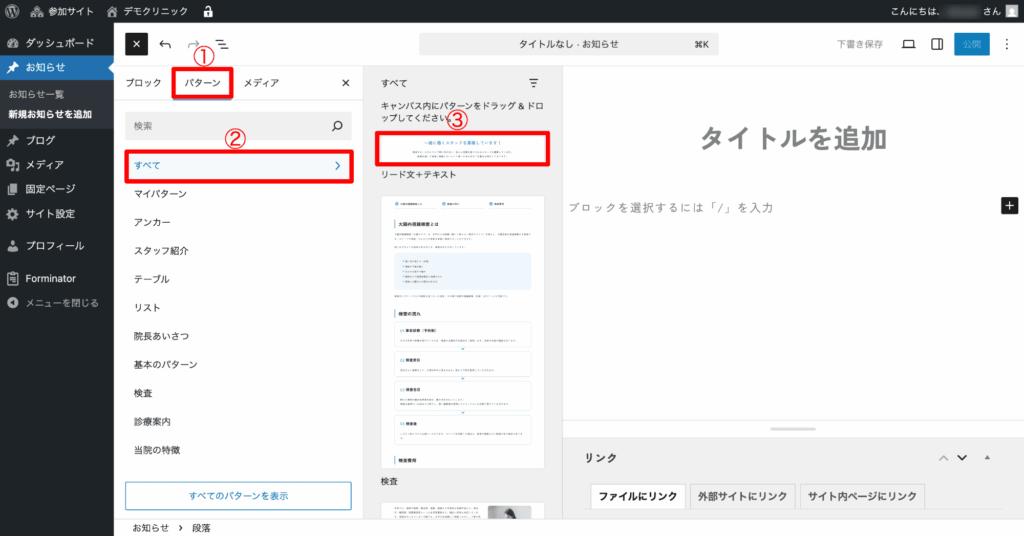Switch to the メディア tab
This screenshot has width=1024, height=536.
pyautogui.click(x=261, y=83)
